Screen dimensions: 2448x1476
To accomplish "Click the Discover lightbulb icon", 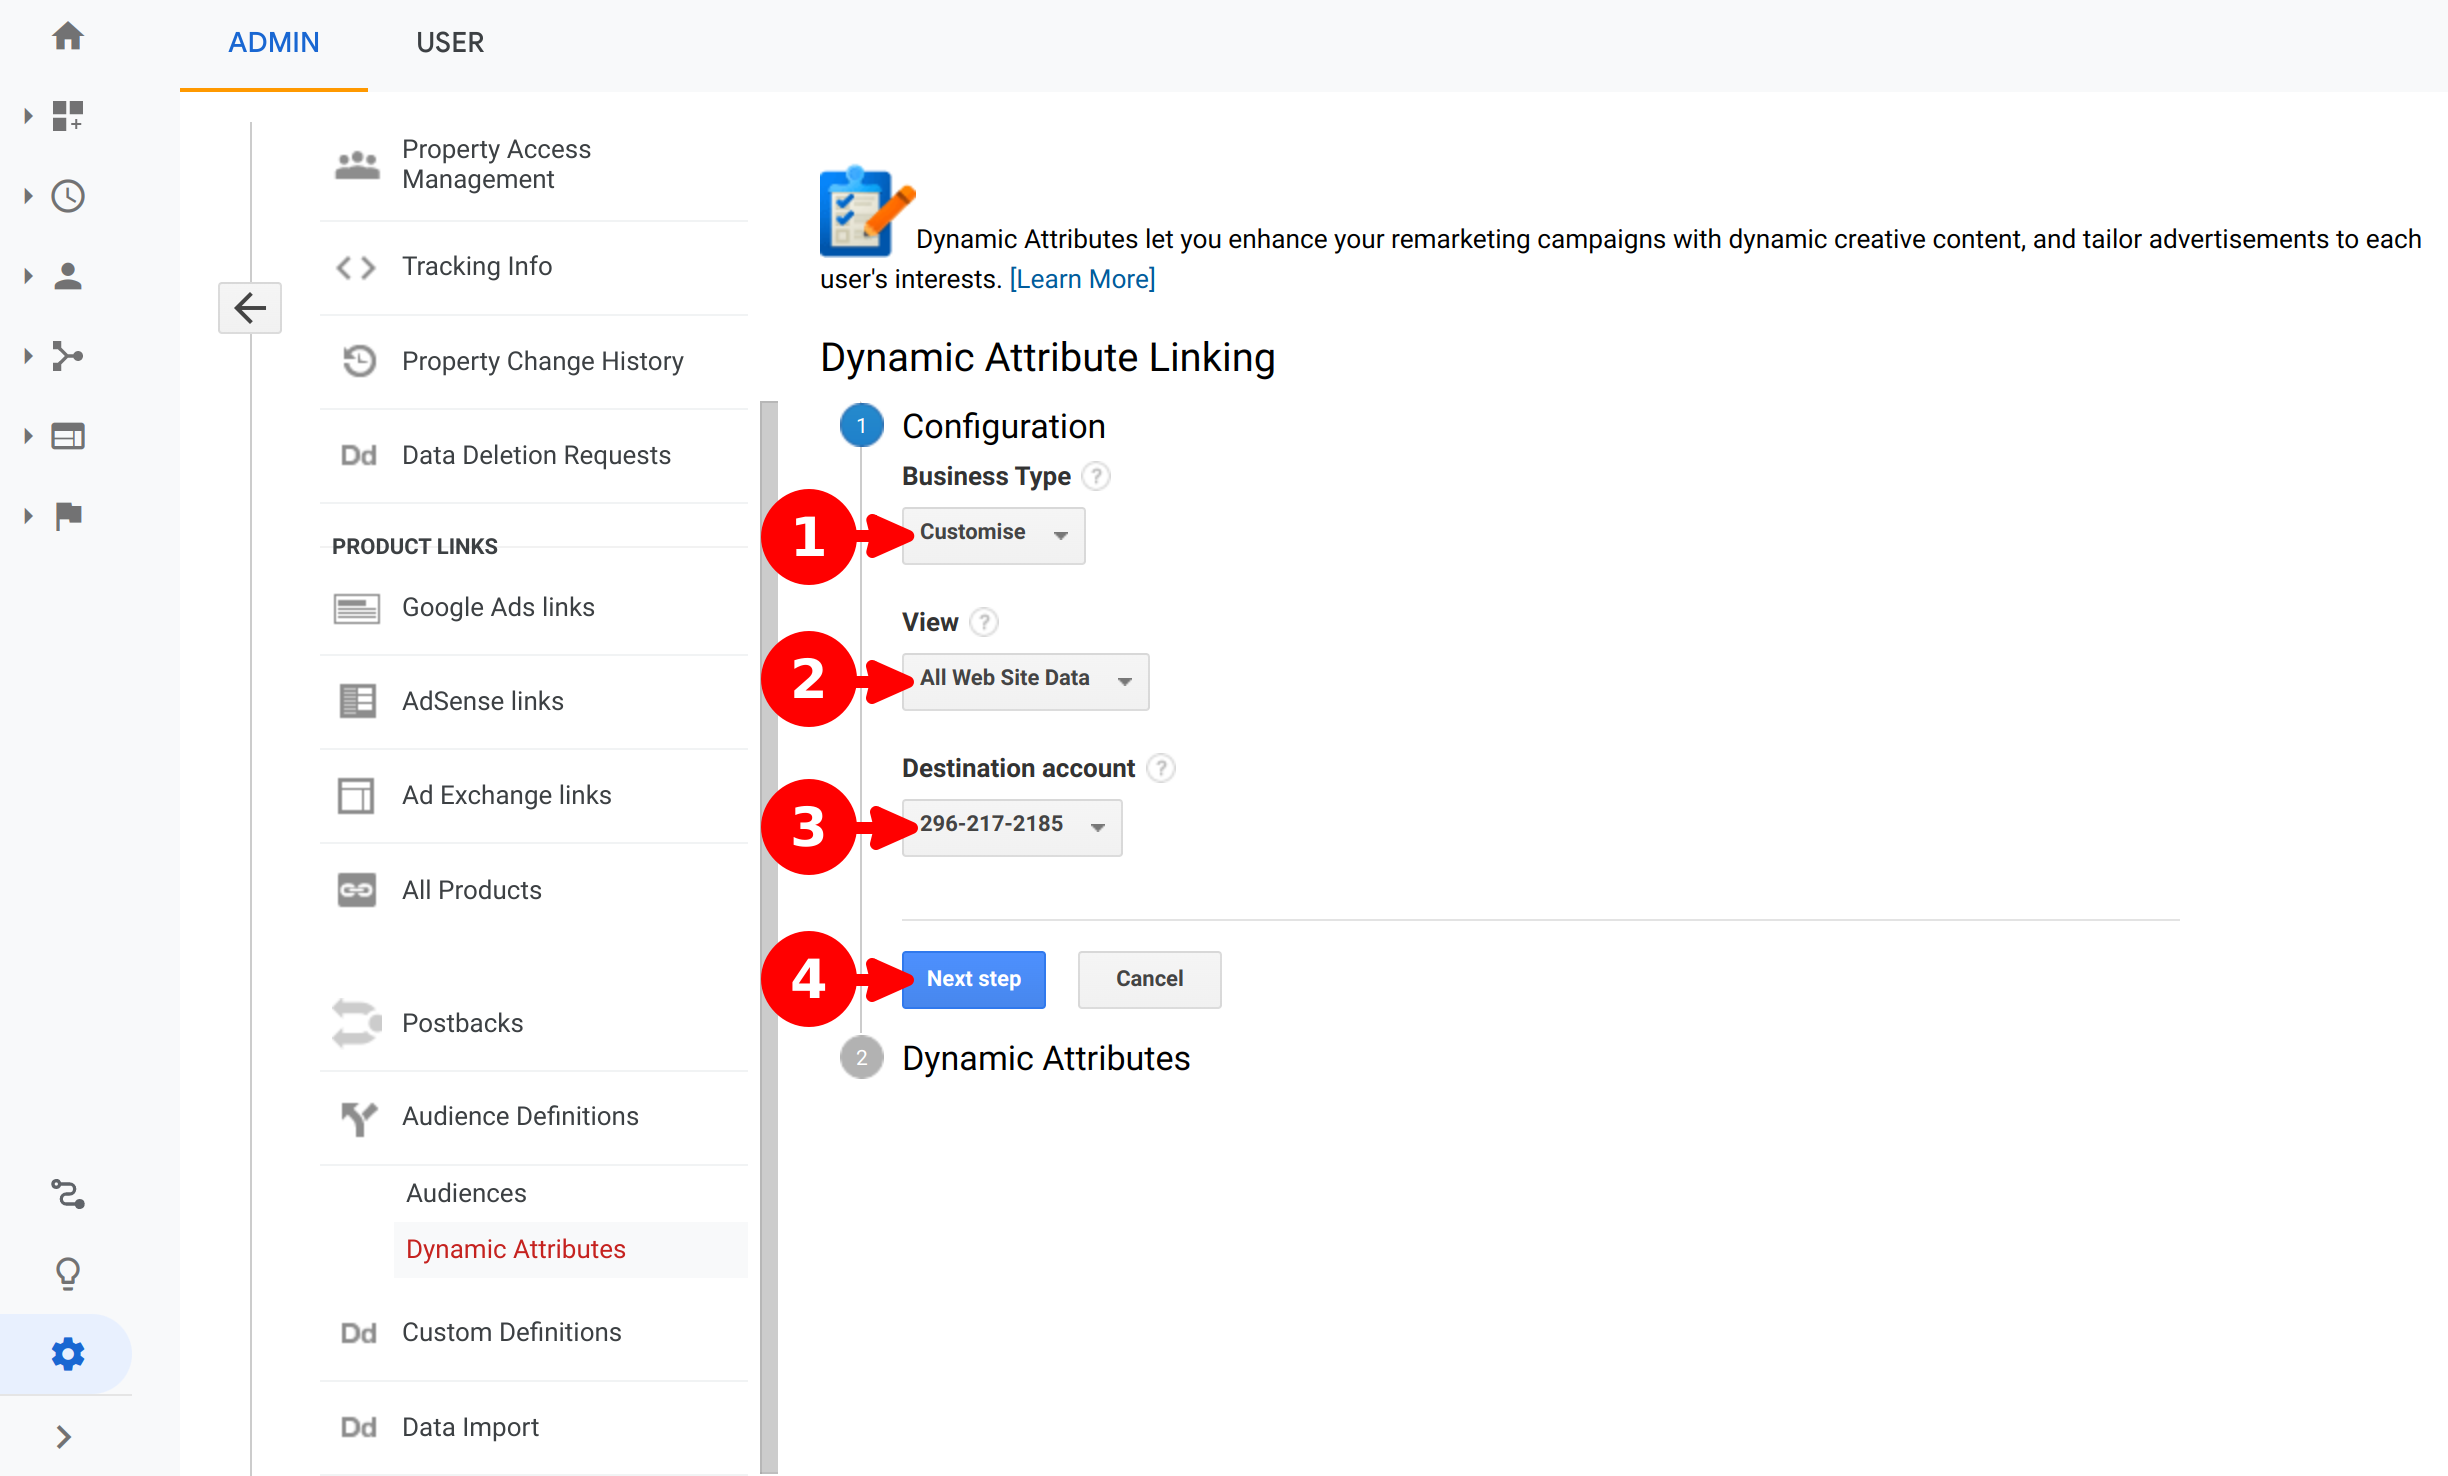I will point(67,1273).
